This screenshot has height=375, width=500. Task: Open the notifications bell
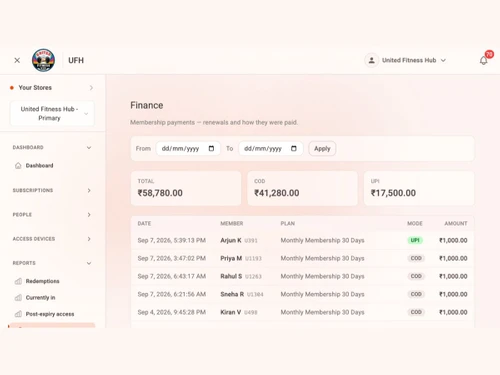[x=483, y=60]
